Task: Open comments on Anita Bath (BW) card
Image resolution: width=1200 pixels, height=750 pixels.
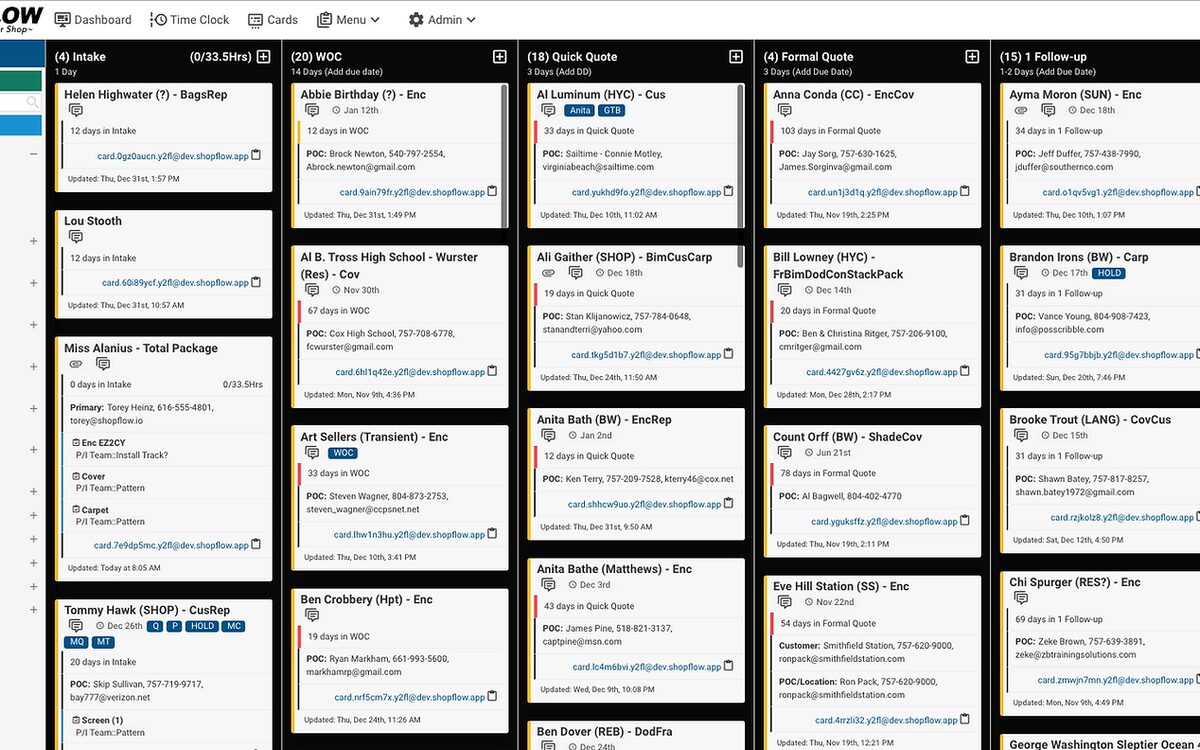Action: coord(548,436)
